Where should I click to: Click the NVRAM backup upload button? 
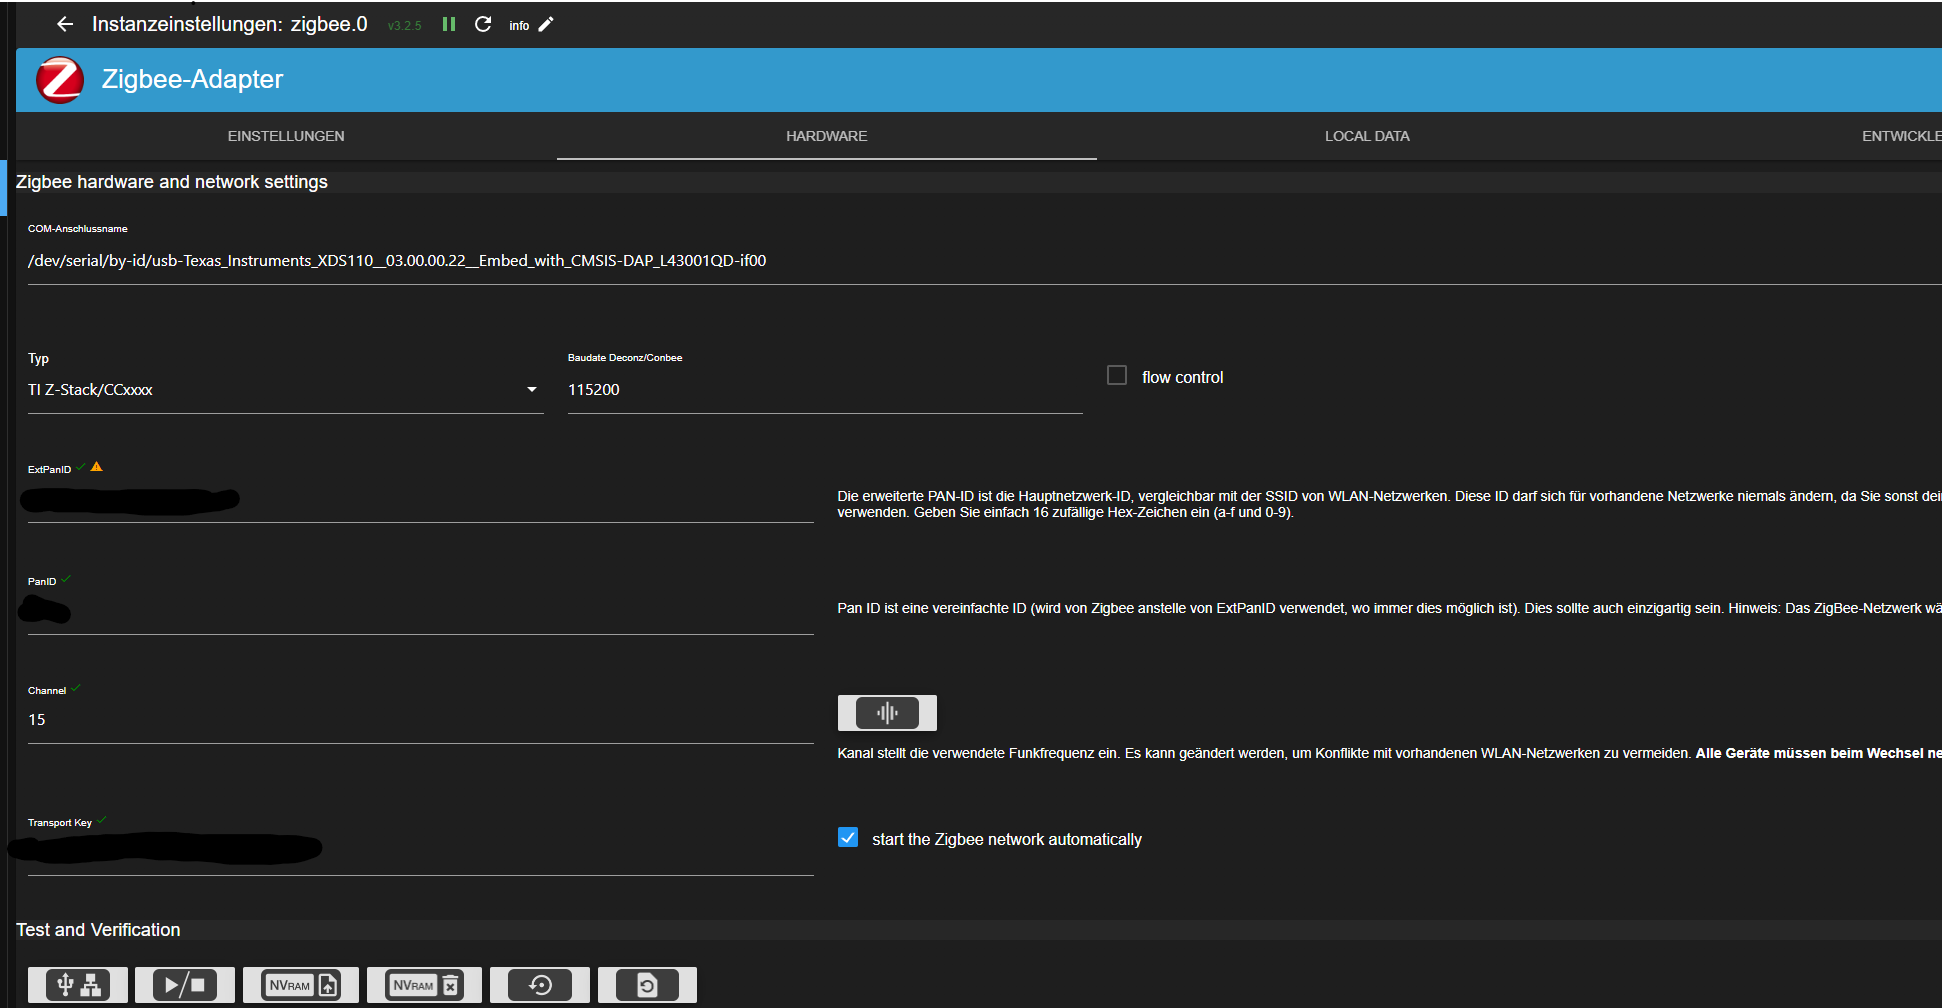(x=301, y=985)
